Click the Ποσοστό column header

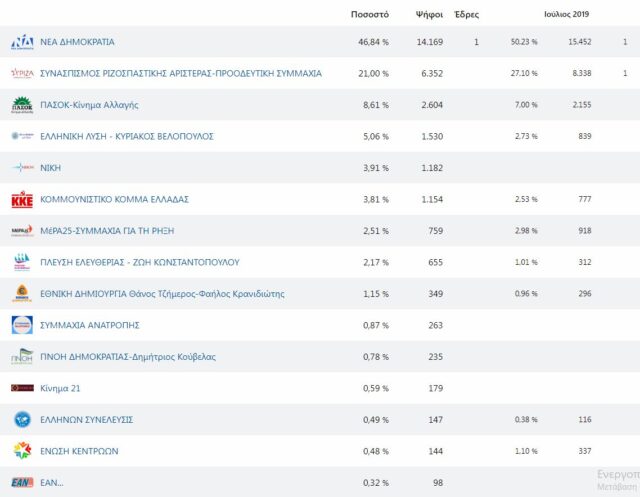[x=369, y=15]
